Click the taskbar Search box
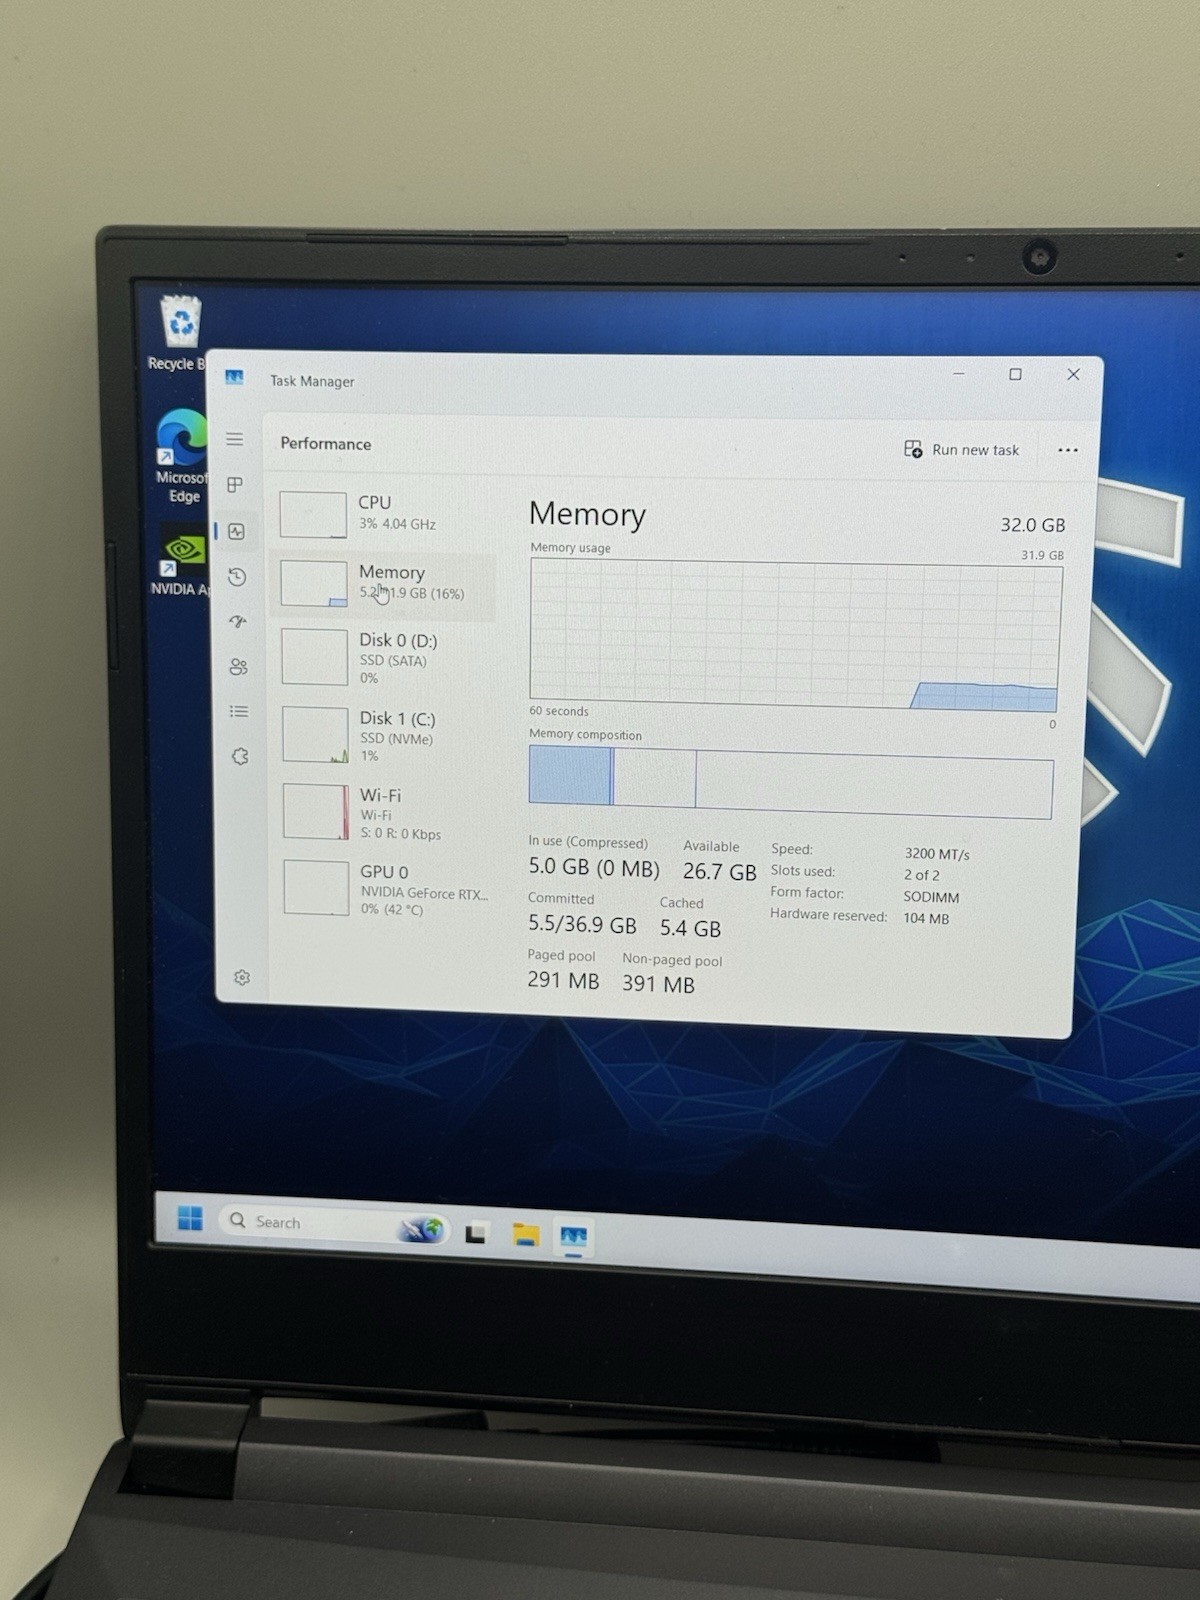Image resolution: width=1200 pixels, height=1600 pixels. pyautogui.click(x=333, y=1224)
